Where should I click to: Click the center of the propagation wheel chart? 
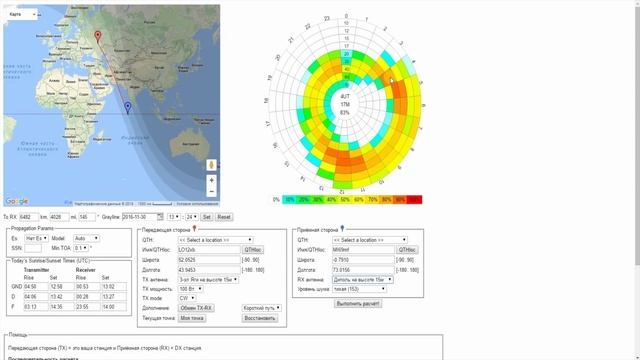point(345,104)
